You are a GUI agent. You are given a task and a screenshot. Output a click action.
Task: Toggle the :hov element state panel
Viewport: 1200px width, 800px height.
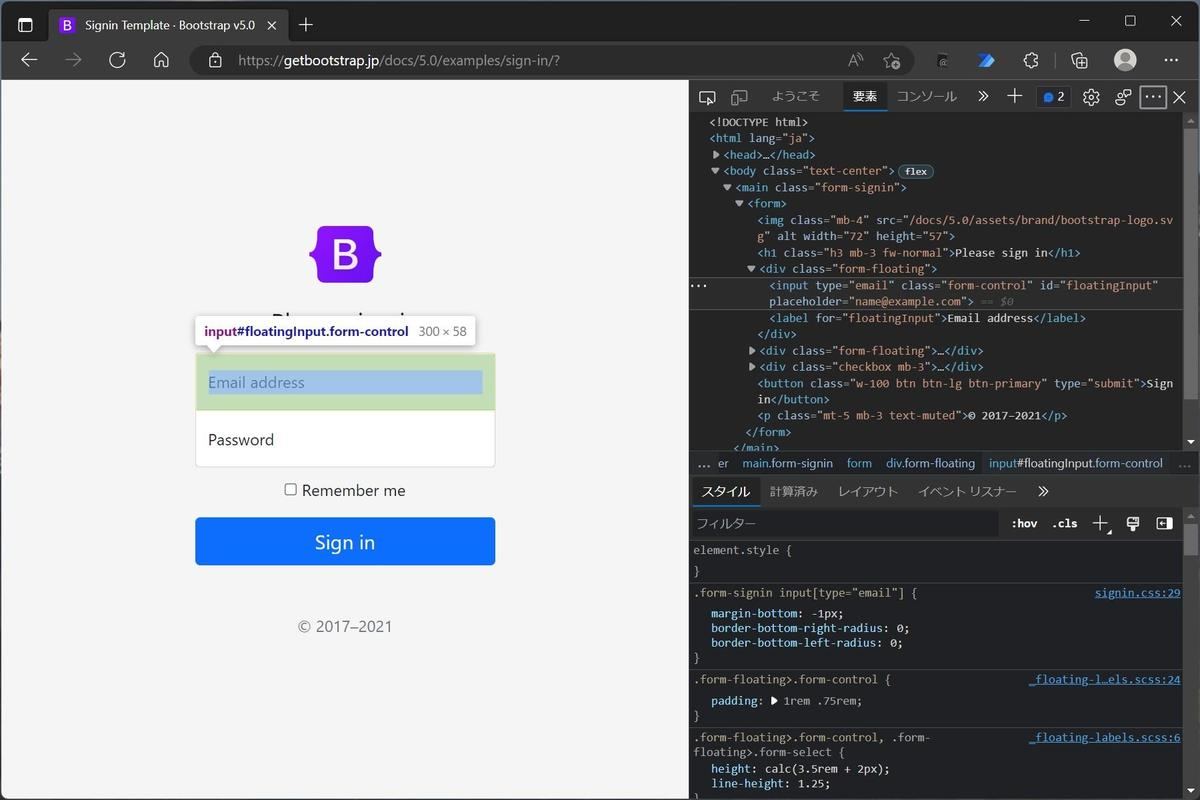1024,523
